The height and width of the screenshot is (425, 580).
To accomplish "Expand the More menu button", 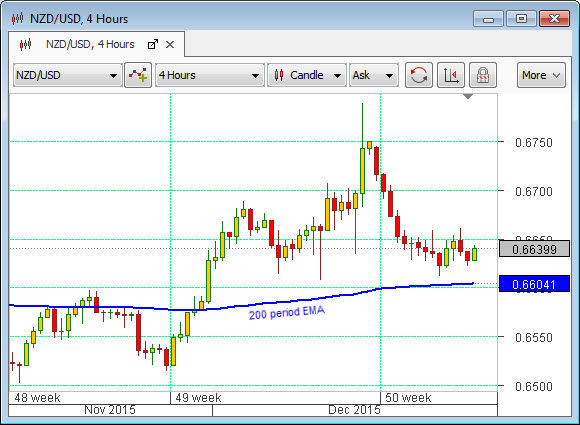I will (x=541, y=75).
